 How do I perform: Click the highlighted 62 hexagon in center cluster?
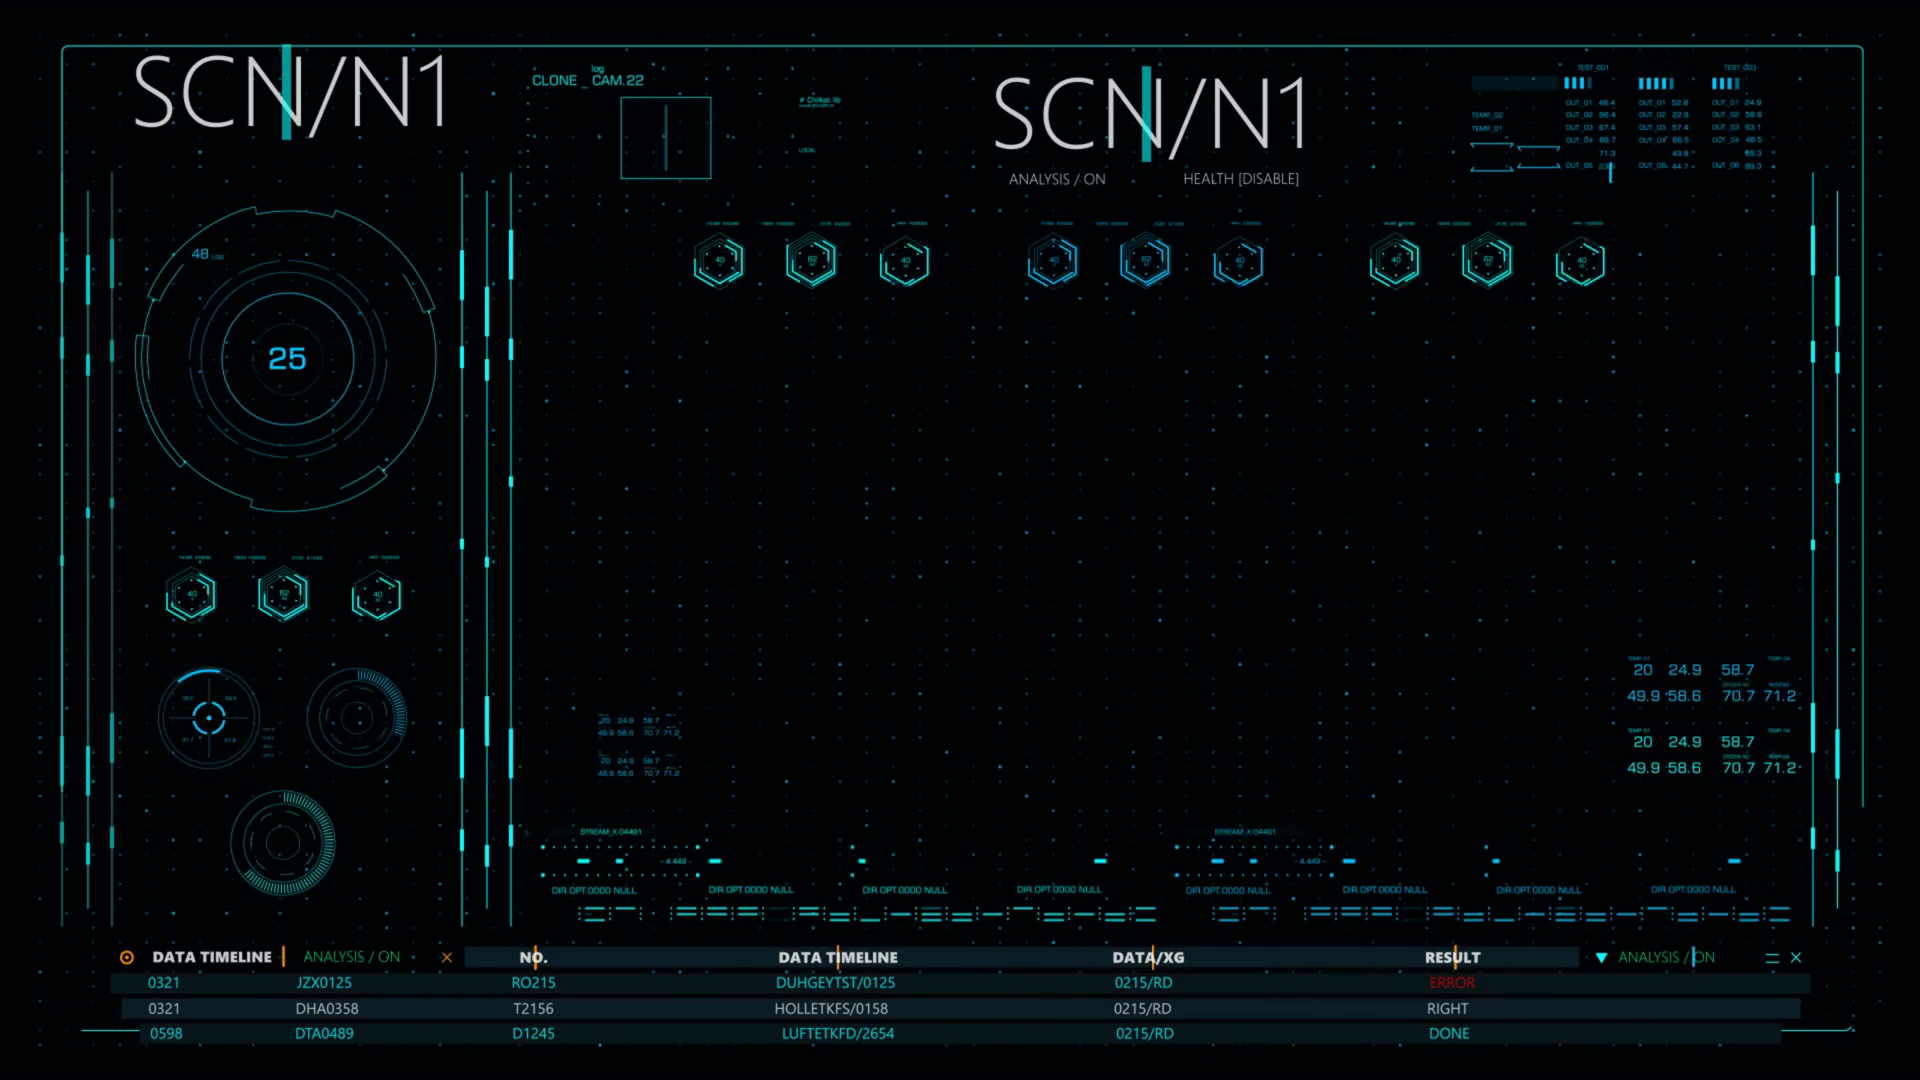[1145, 260]
